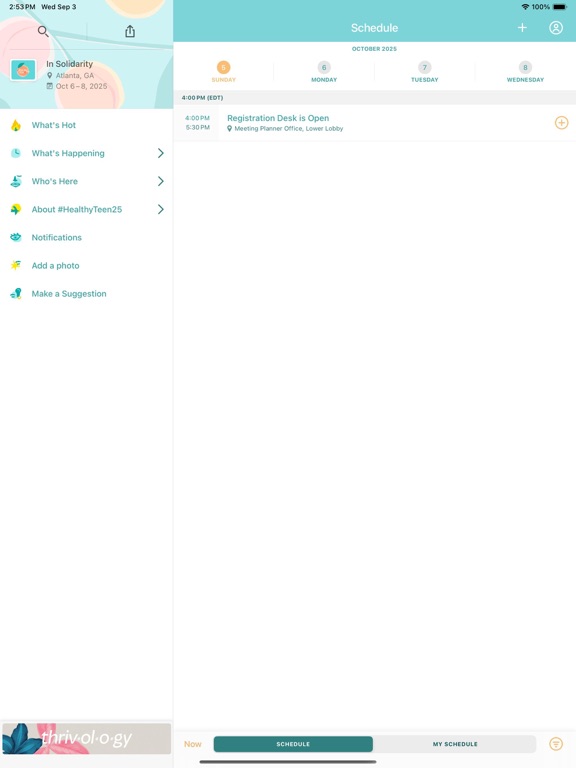Click the Oct 6–8, 2025 date text
576x768 pixels.
81,86
